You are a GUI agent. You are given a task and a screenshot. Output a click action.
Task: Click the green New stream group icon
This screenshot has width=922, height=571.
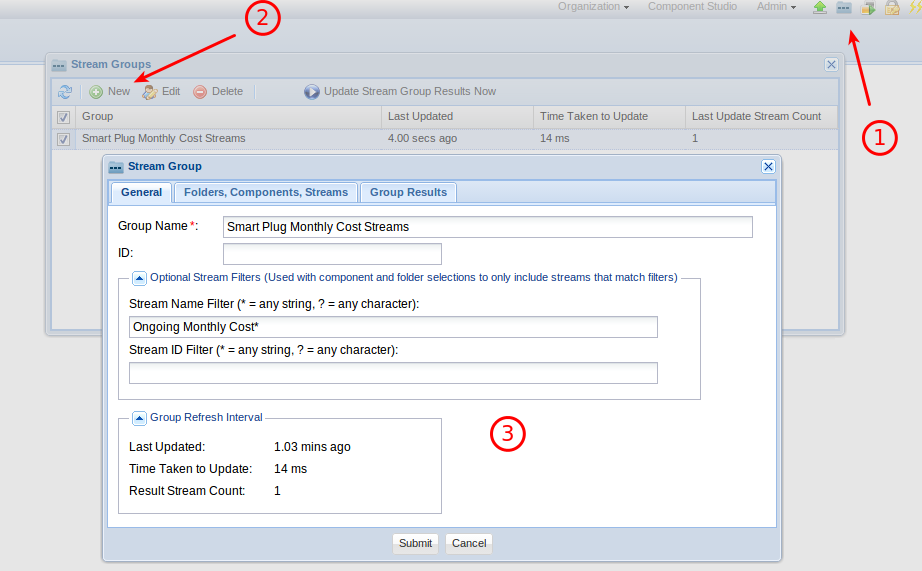tap(96, 92)
